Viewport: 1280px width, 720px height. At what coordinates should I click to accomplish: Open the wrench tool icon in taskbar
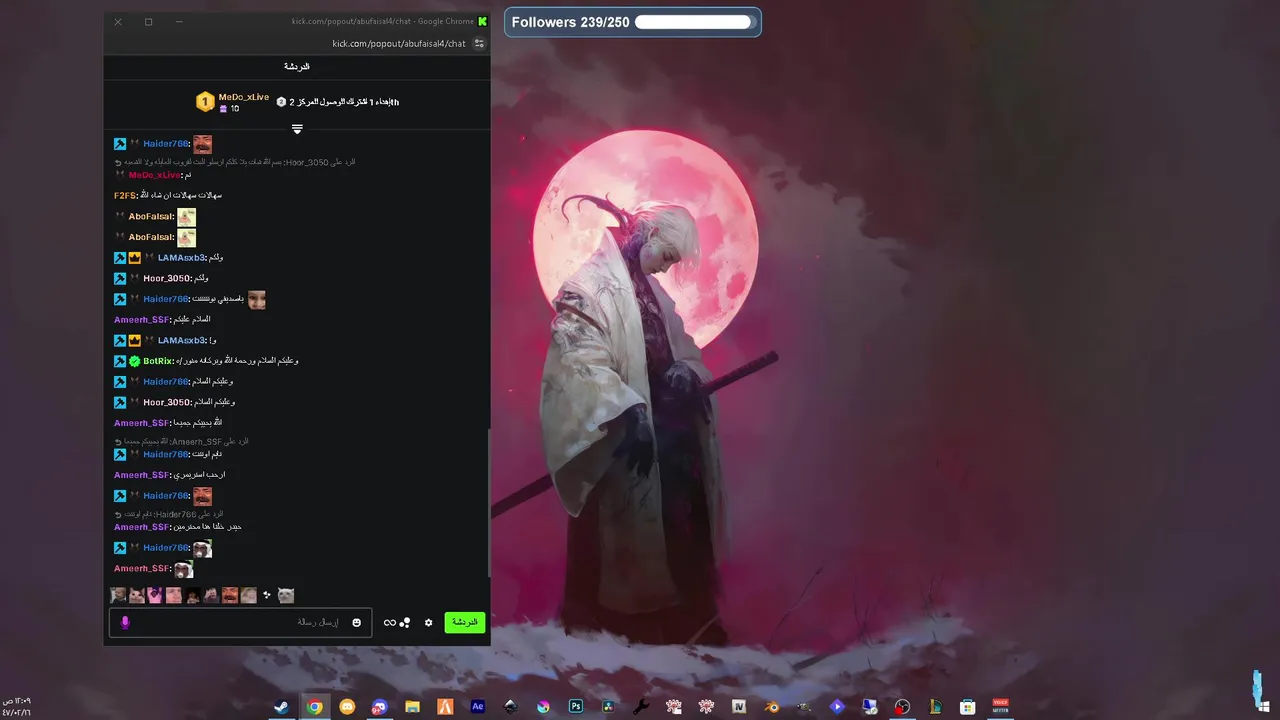tap(641, 706)
